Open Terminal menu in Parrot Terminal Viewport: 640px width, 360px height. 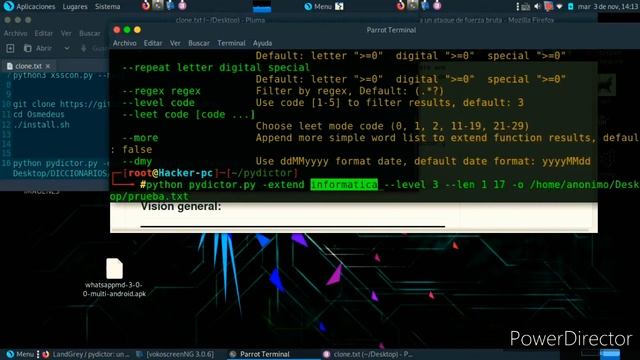pyautogui.click(x=231, y=43)
